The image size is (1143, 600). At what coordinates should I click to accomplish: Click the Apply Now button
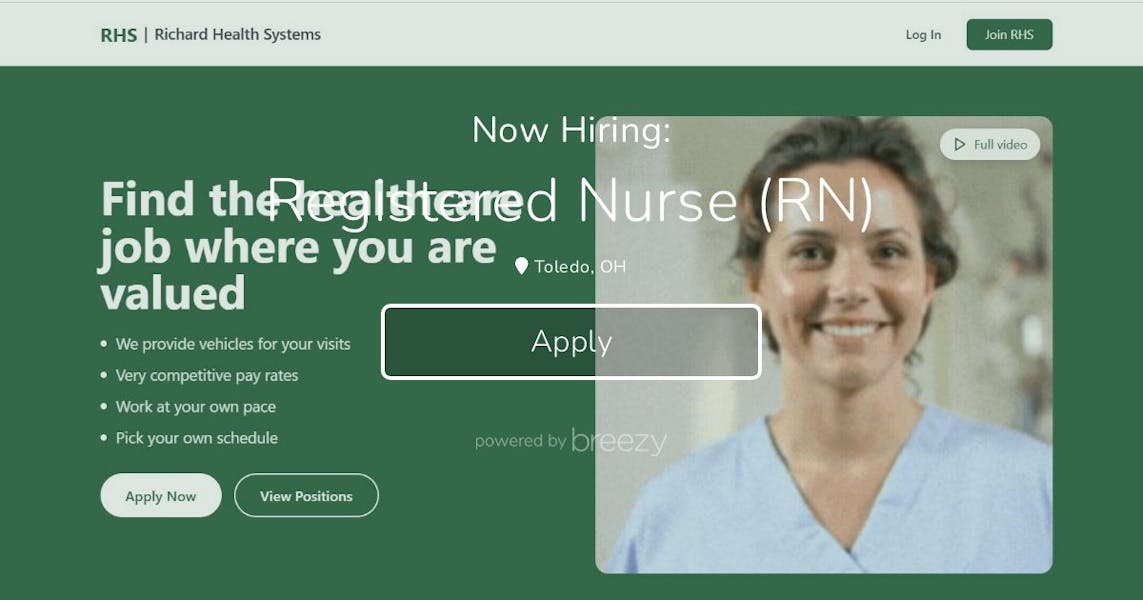point(160,496)
